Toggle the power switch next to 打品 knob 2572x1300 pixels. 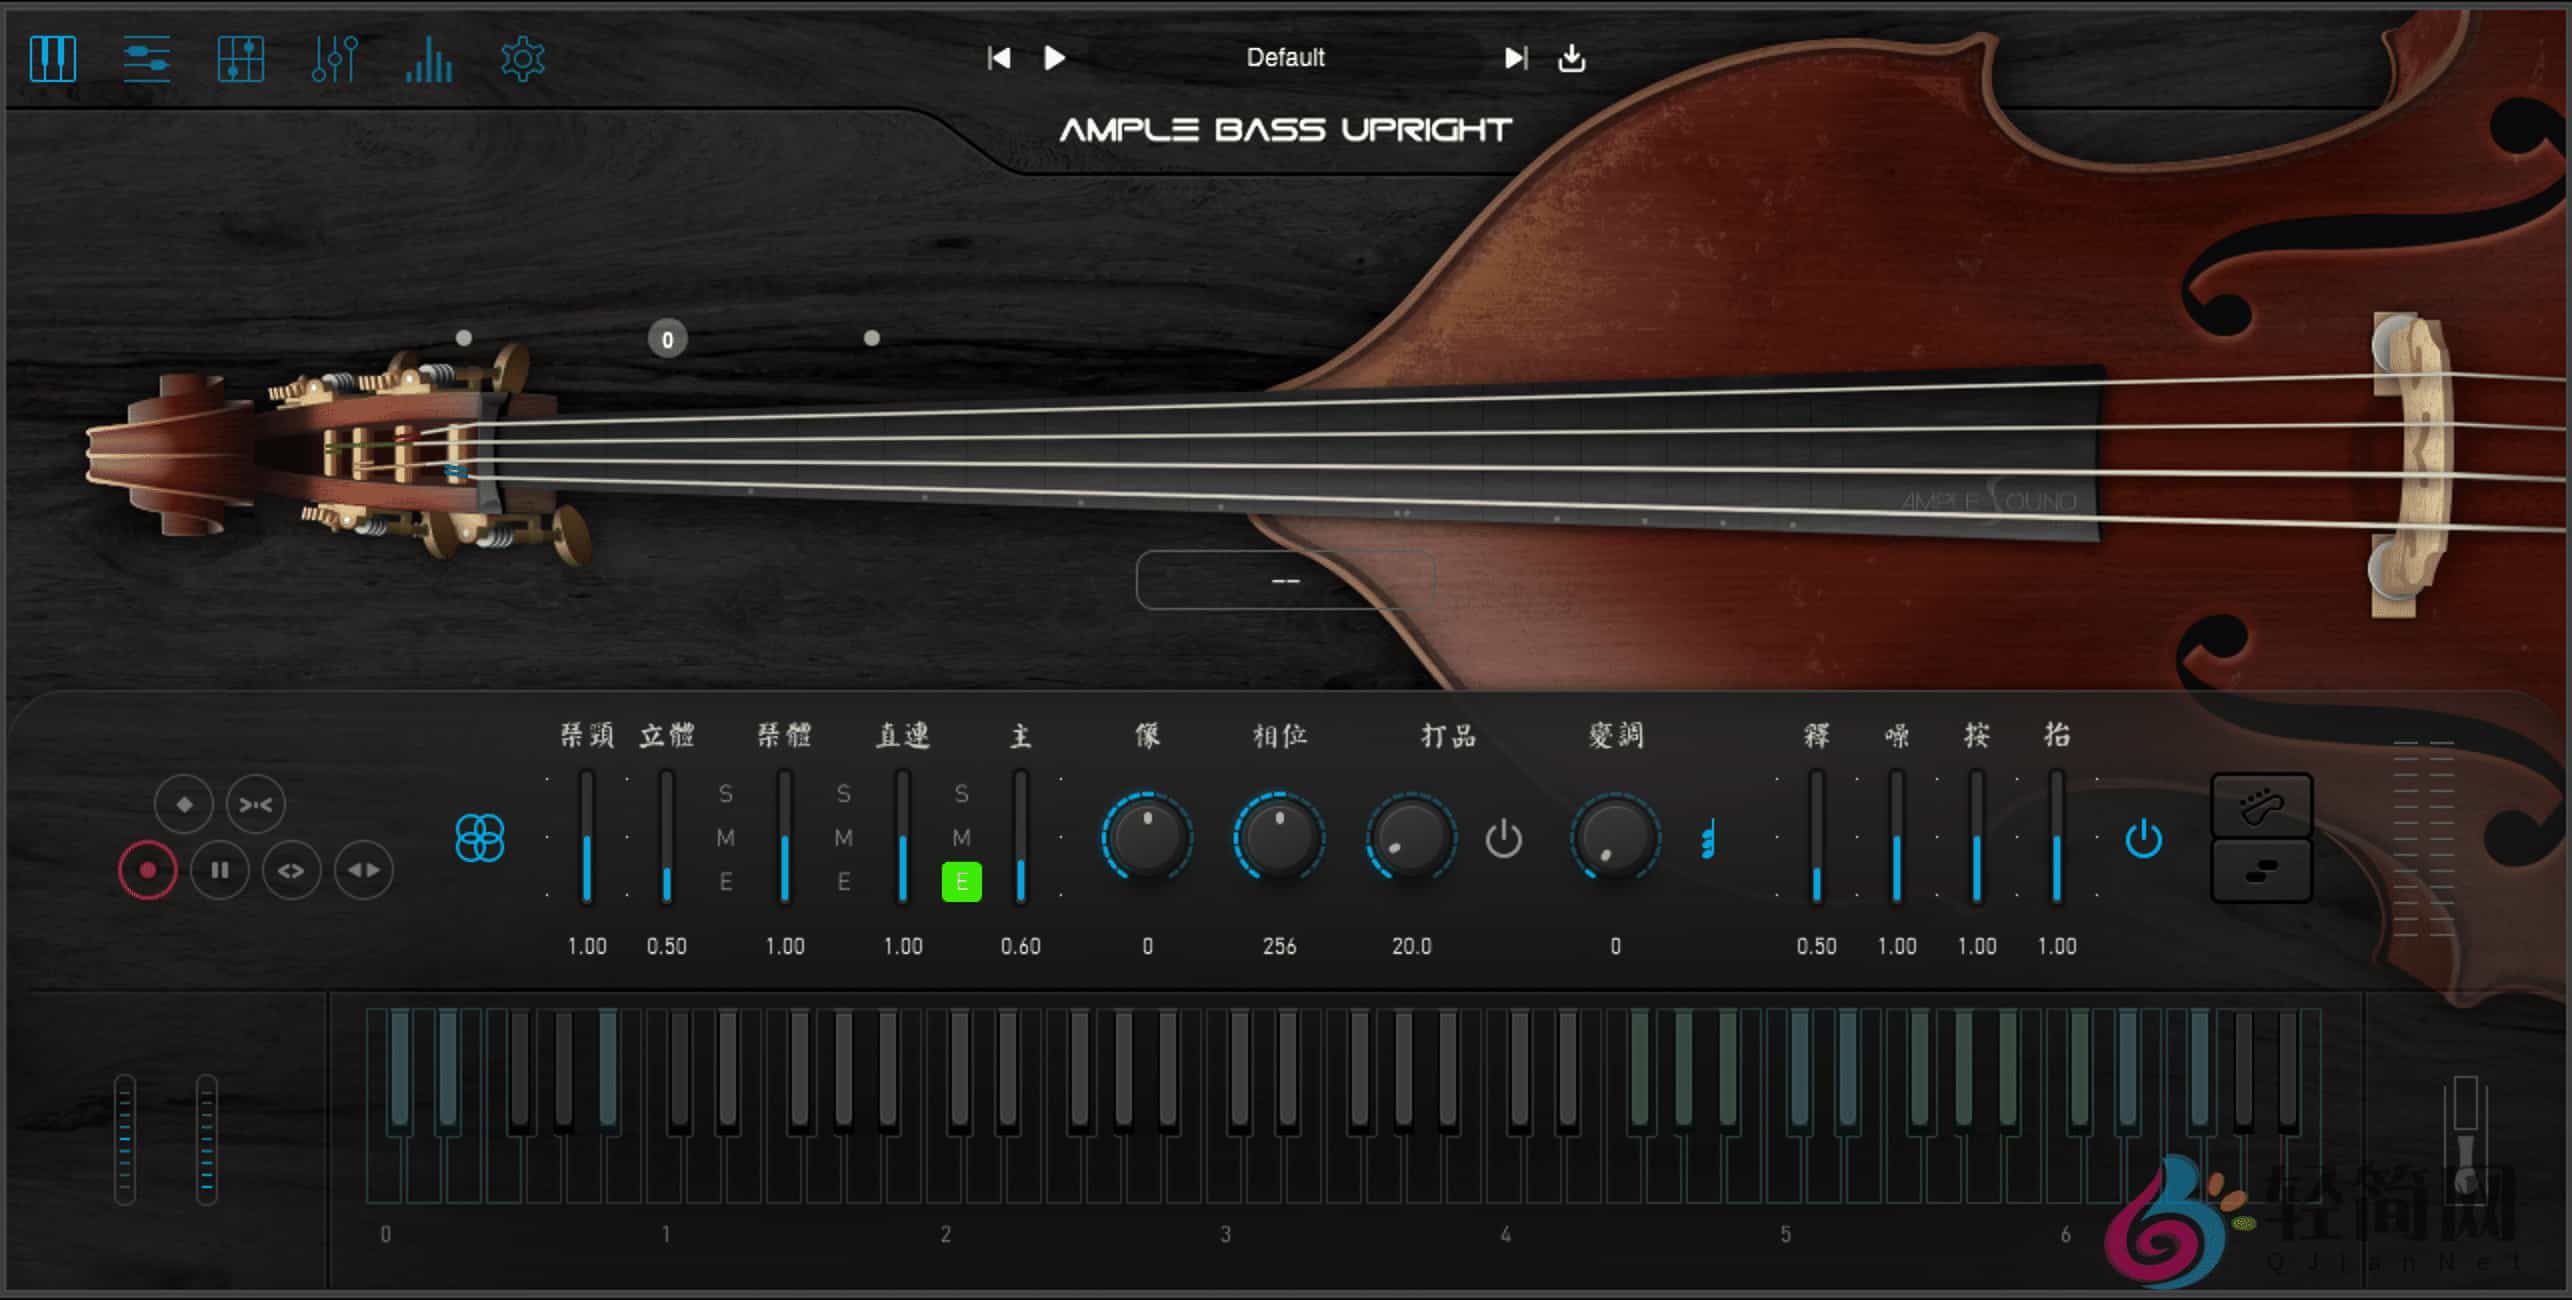[1503, 840]
